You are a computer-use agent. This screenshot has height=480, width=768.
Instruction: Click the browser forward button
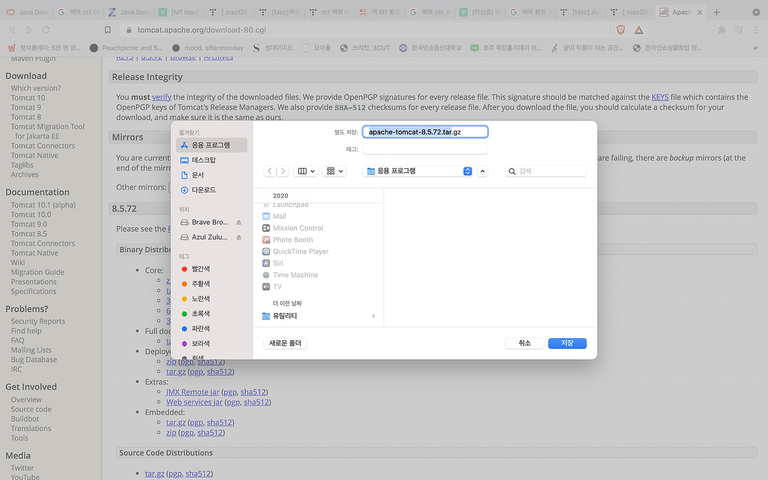[29, 30]
